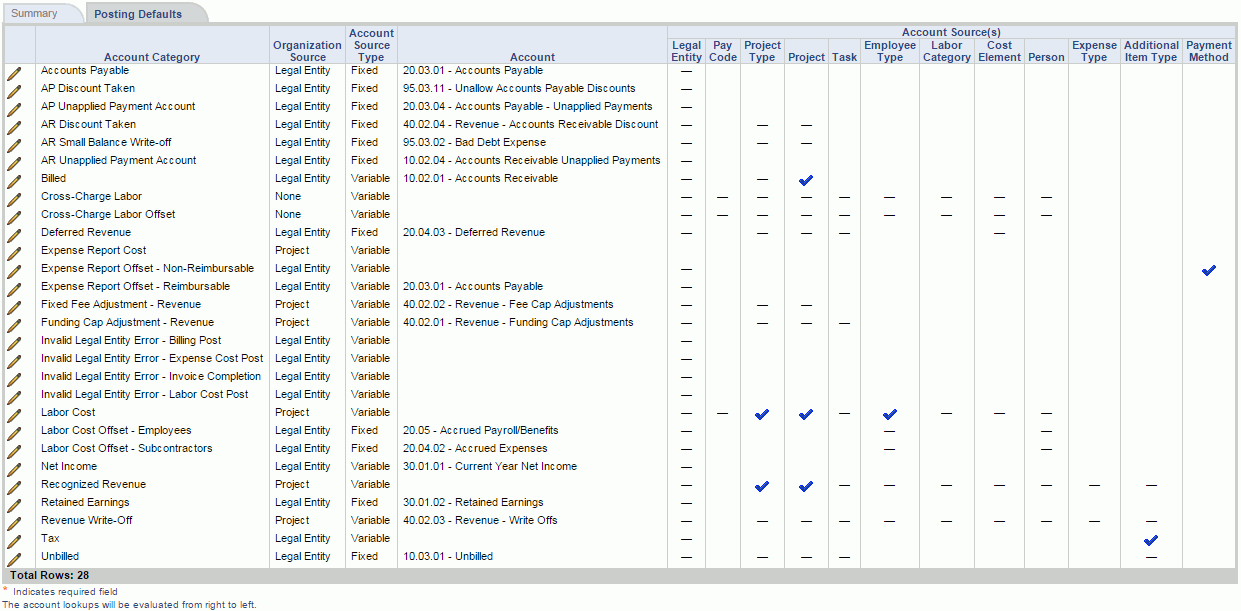The image size is (1241, 611).
Task: Click the Employee Type column header
Action: pos(890,51)
